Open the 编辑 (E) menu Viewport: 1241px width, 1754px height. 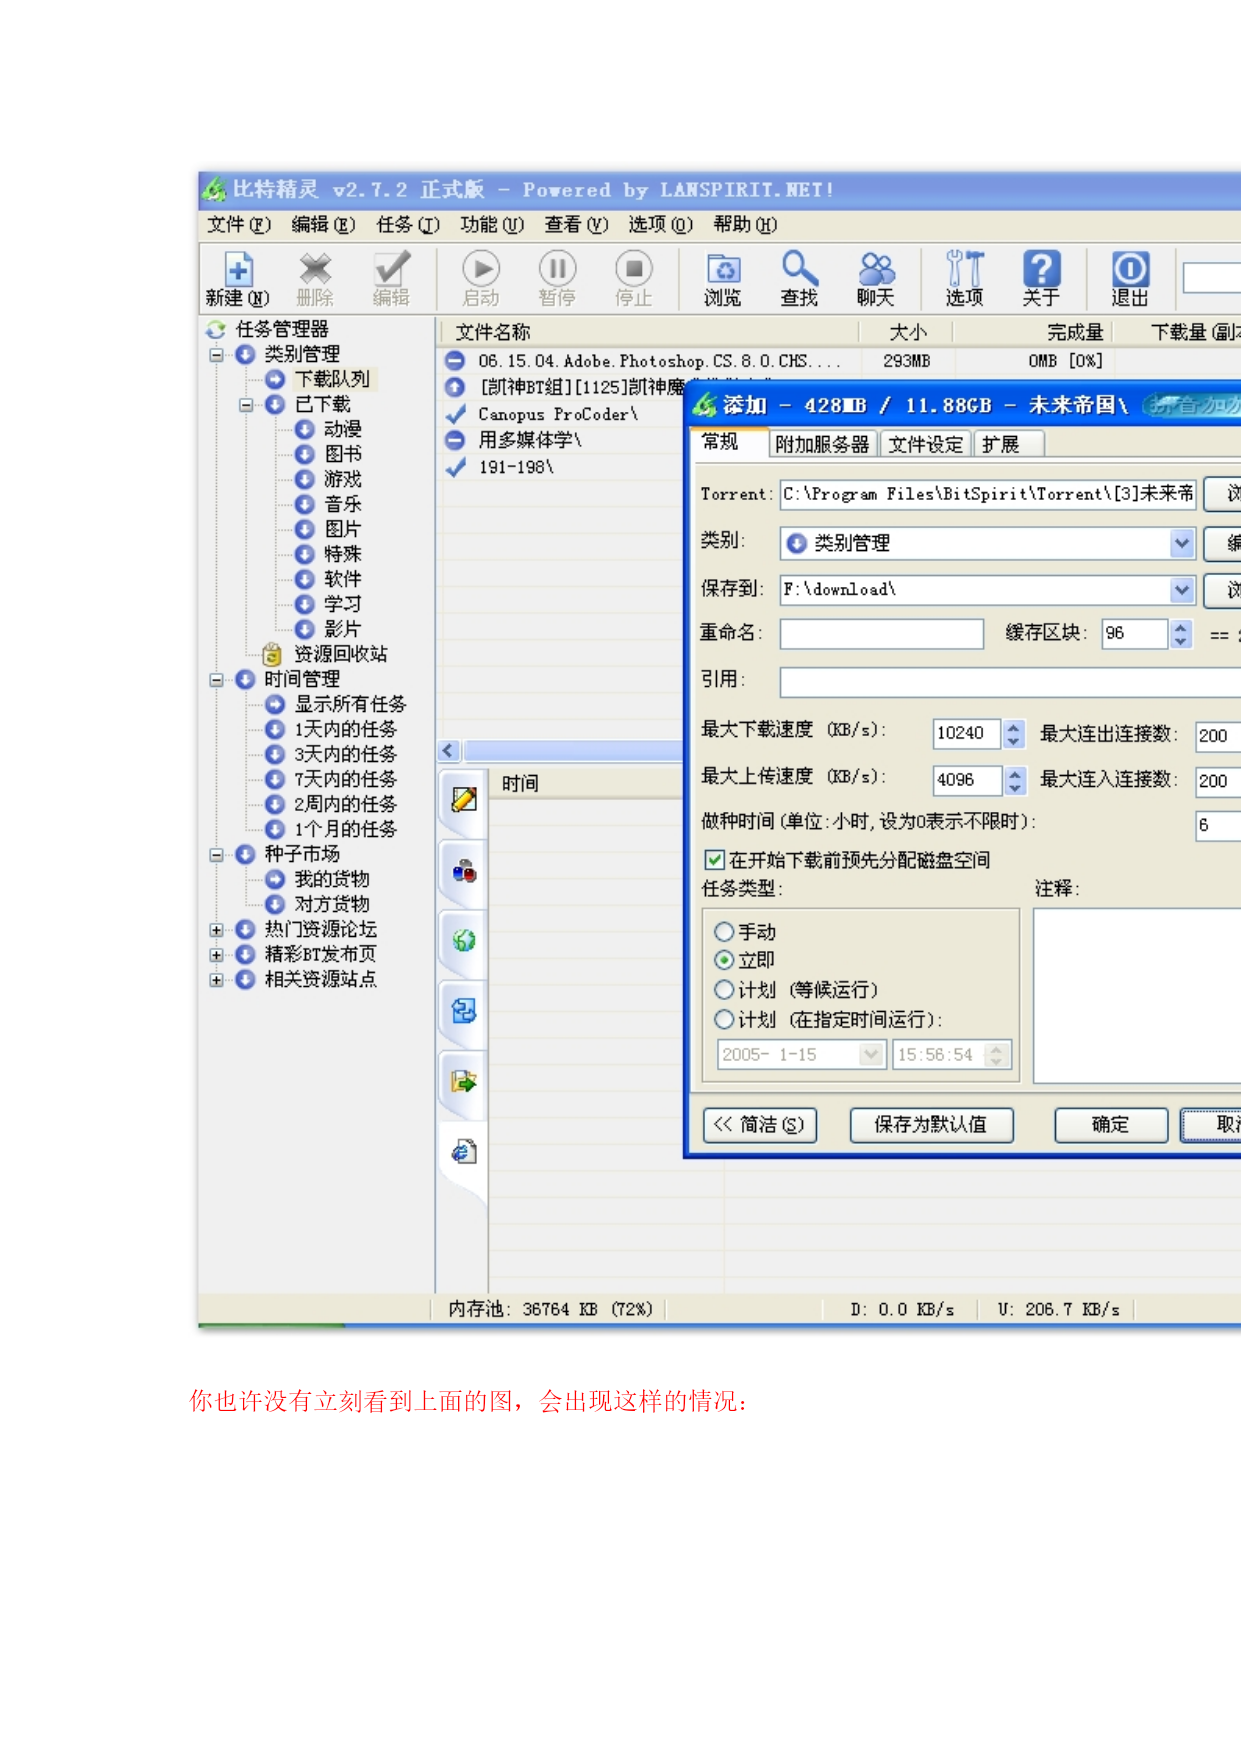click(x=323, y=225)
